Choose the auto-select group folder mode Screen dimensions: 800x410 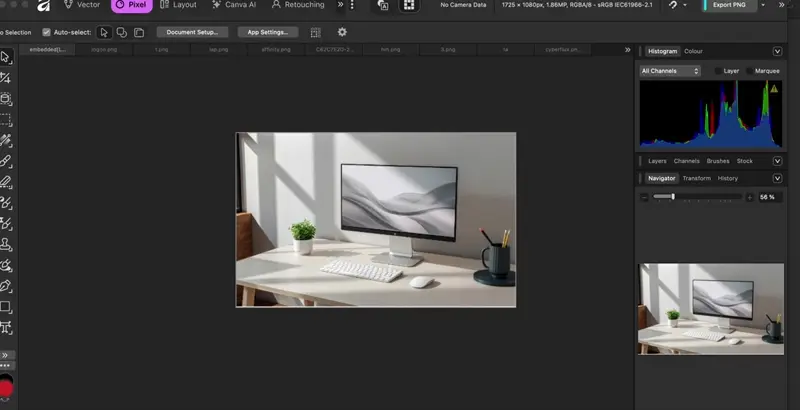pyautogui.click(x=139, y=32)
